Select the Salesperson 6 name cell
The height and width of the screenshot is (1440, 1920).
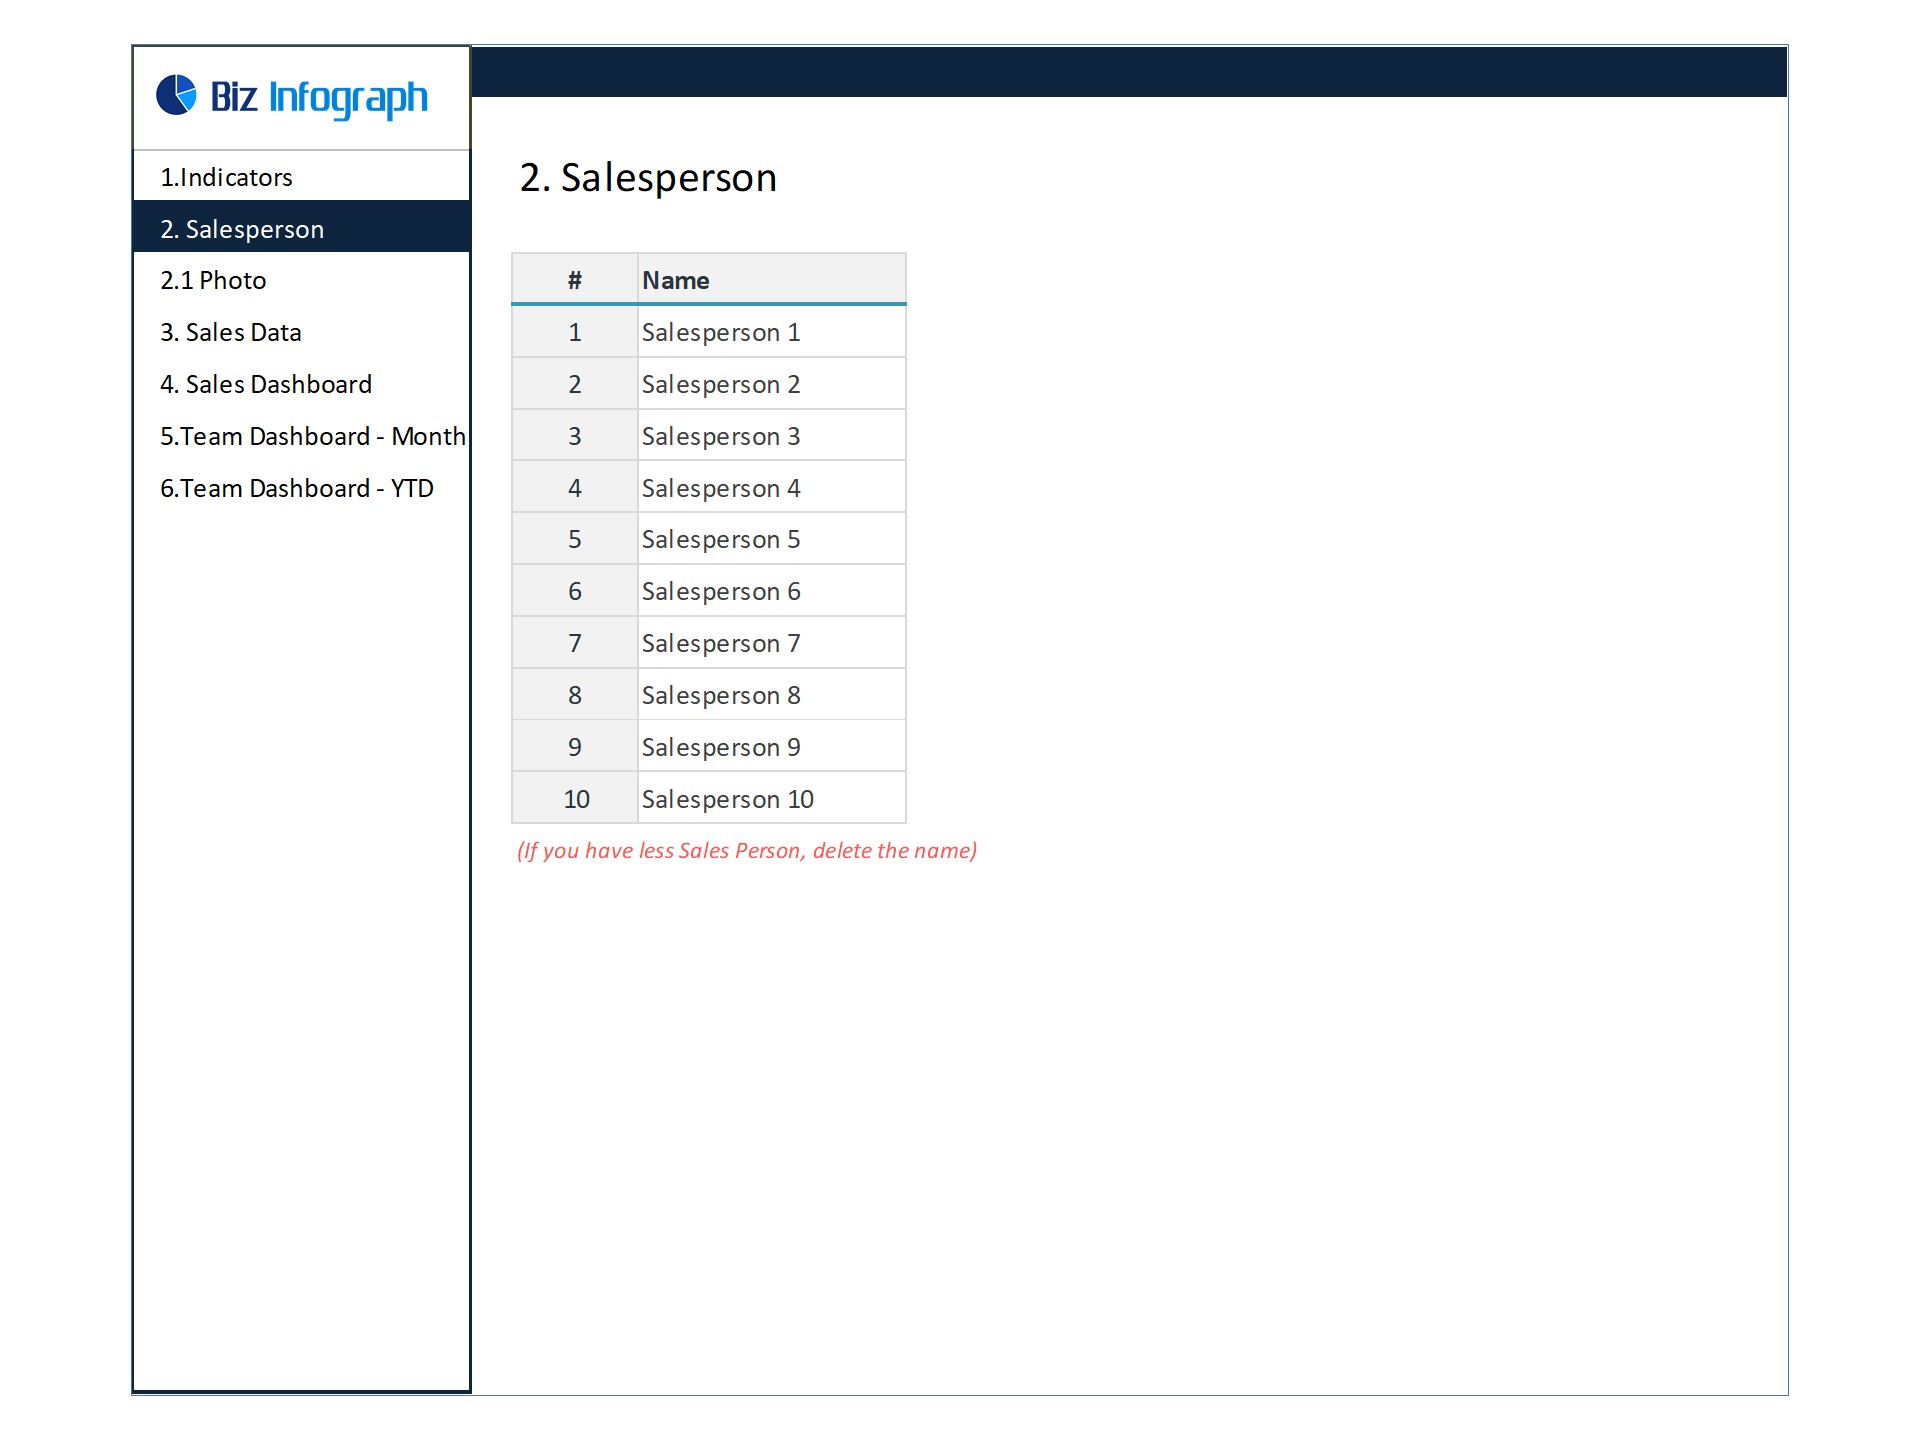[772, 591]
